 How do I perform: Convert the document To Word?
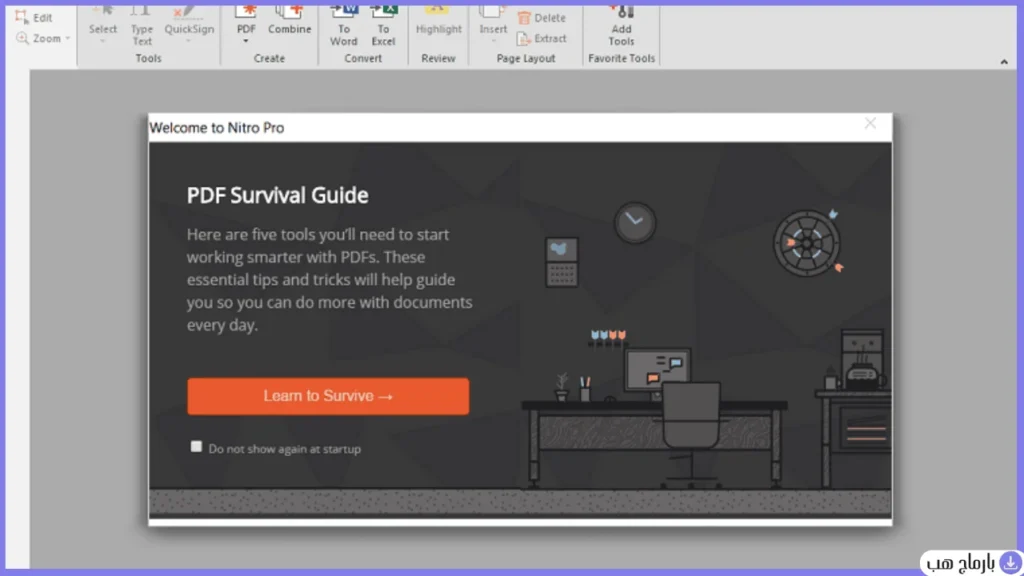[x=344, y=26]
